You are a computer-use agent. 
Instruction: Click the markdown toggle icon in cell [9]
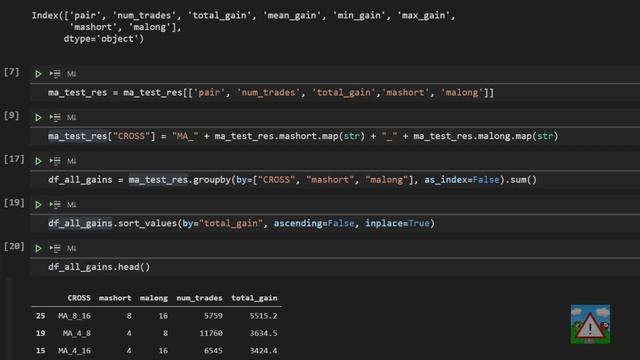[71, 118]
